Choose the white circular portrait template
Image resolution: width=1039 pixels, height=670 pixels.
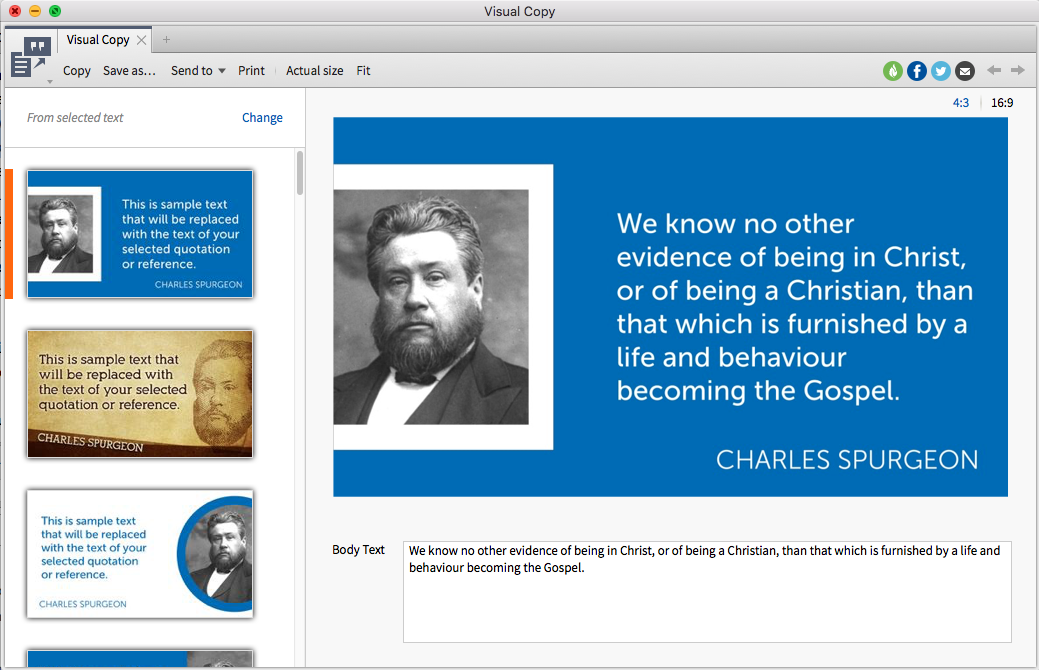[140, 554]
